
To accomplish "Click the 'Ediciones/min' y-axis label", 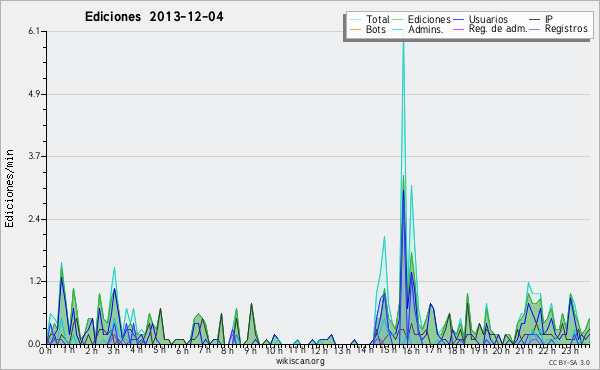I will pos(9,188).
